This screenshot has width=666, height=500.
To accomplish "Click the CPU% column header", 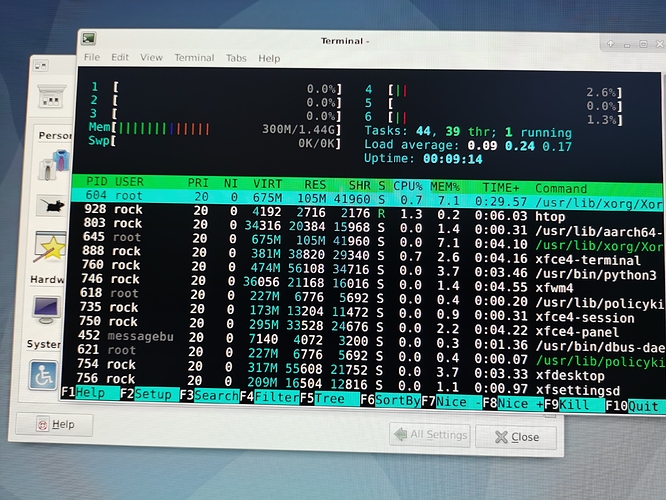I will [x=407, y=186].
